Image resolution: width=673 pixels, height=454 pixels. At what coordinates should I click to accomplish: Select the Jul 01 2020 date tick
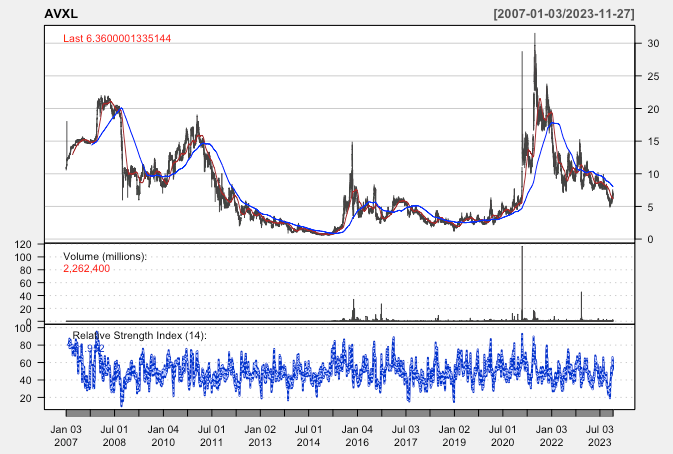click(502, 434)
